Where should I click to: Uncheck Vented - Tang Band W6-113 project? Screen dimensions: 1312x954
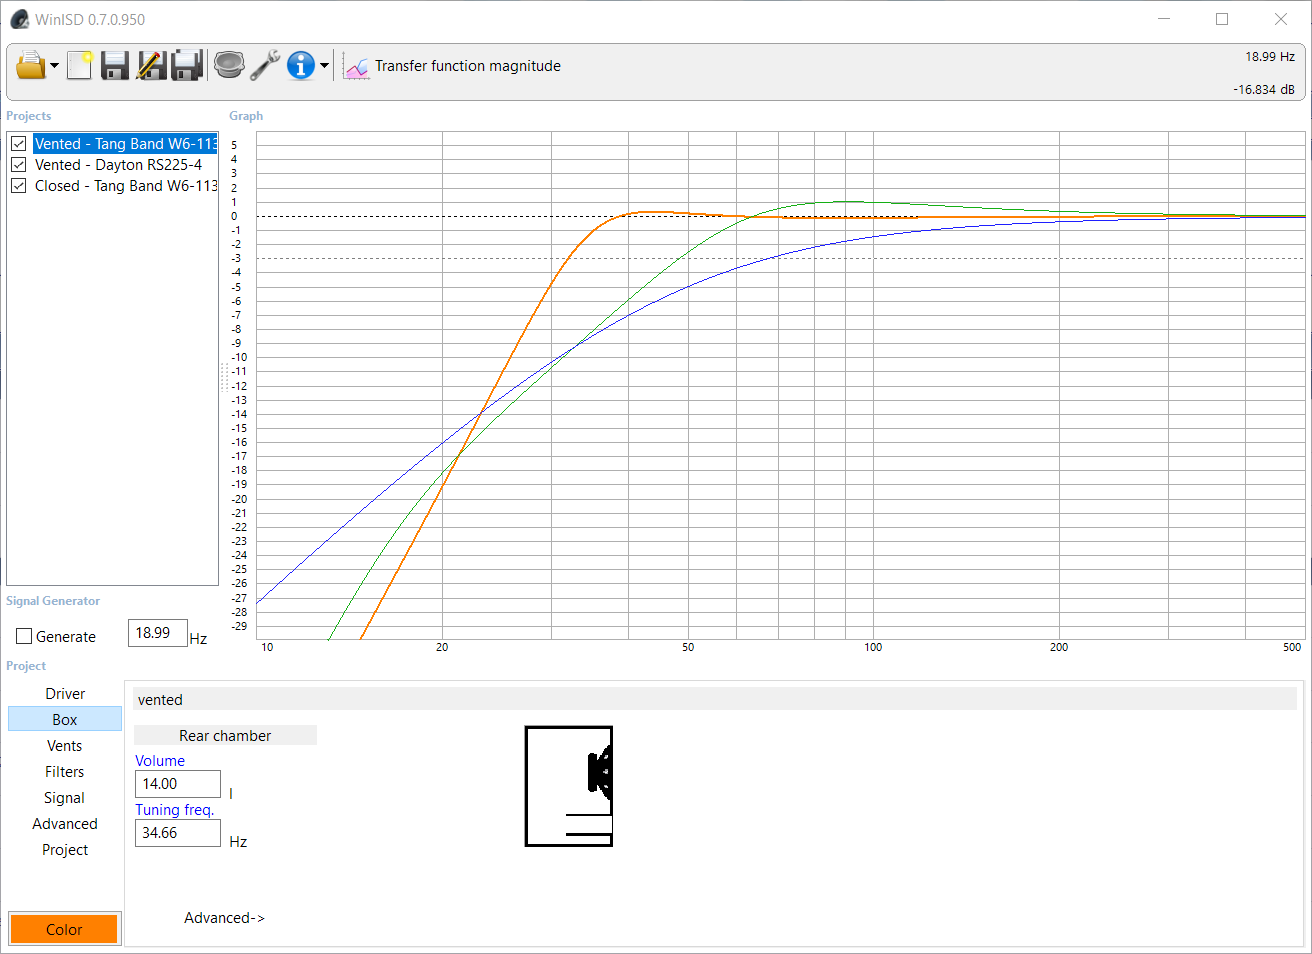[19, 144]
